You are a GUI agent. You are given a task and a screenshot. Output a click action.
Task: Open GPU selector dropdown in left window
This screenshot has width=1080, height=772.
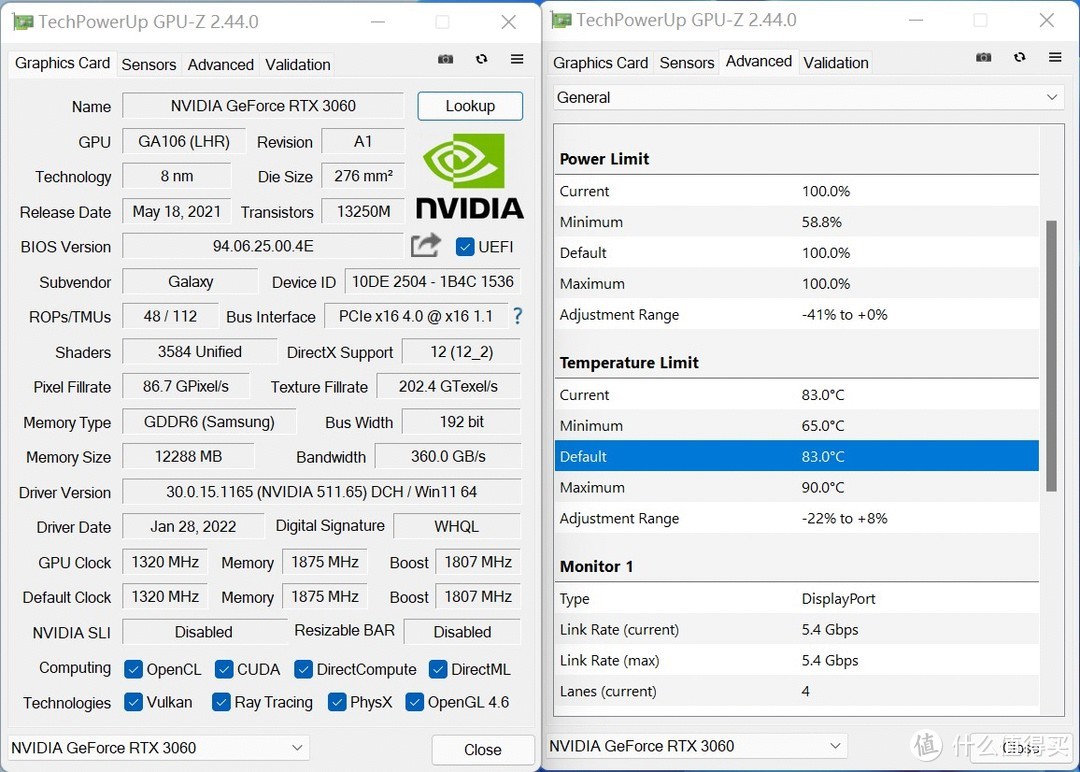[x=158, y=748]
